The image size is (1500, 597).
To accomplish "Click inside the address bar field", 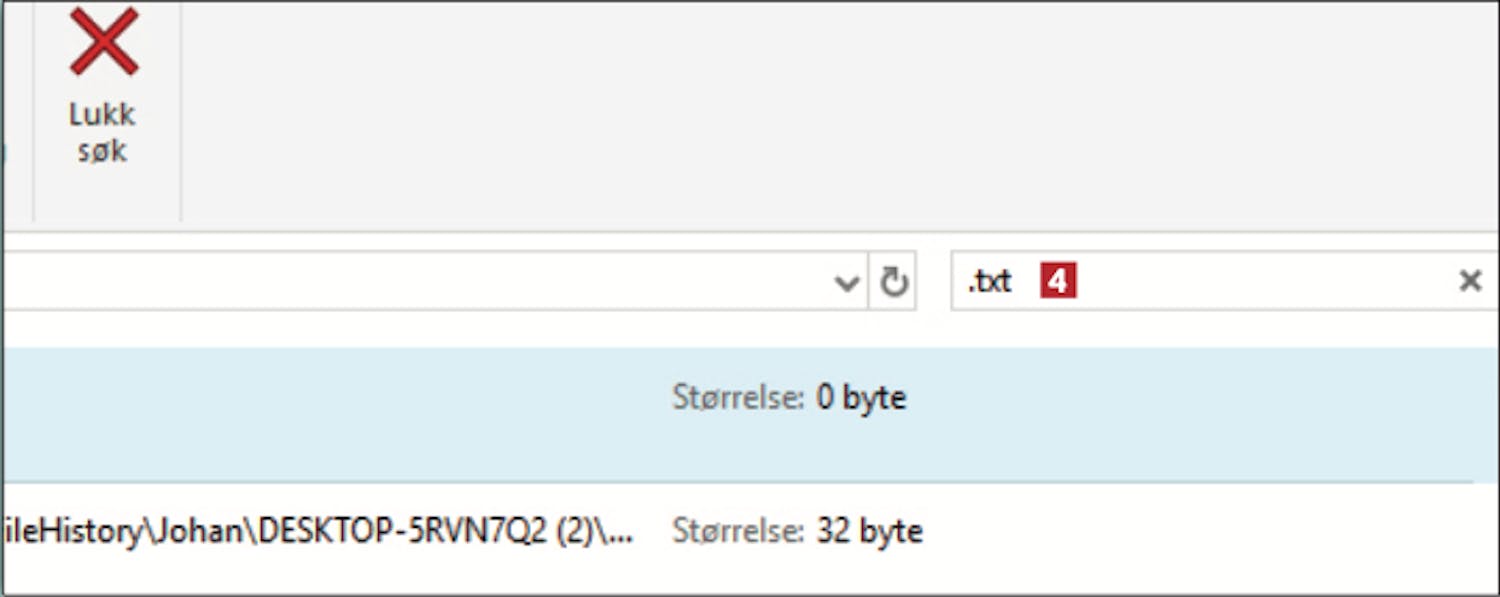I will click(420, 283).
